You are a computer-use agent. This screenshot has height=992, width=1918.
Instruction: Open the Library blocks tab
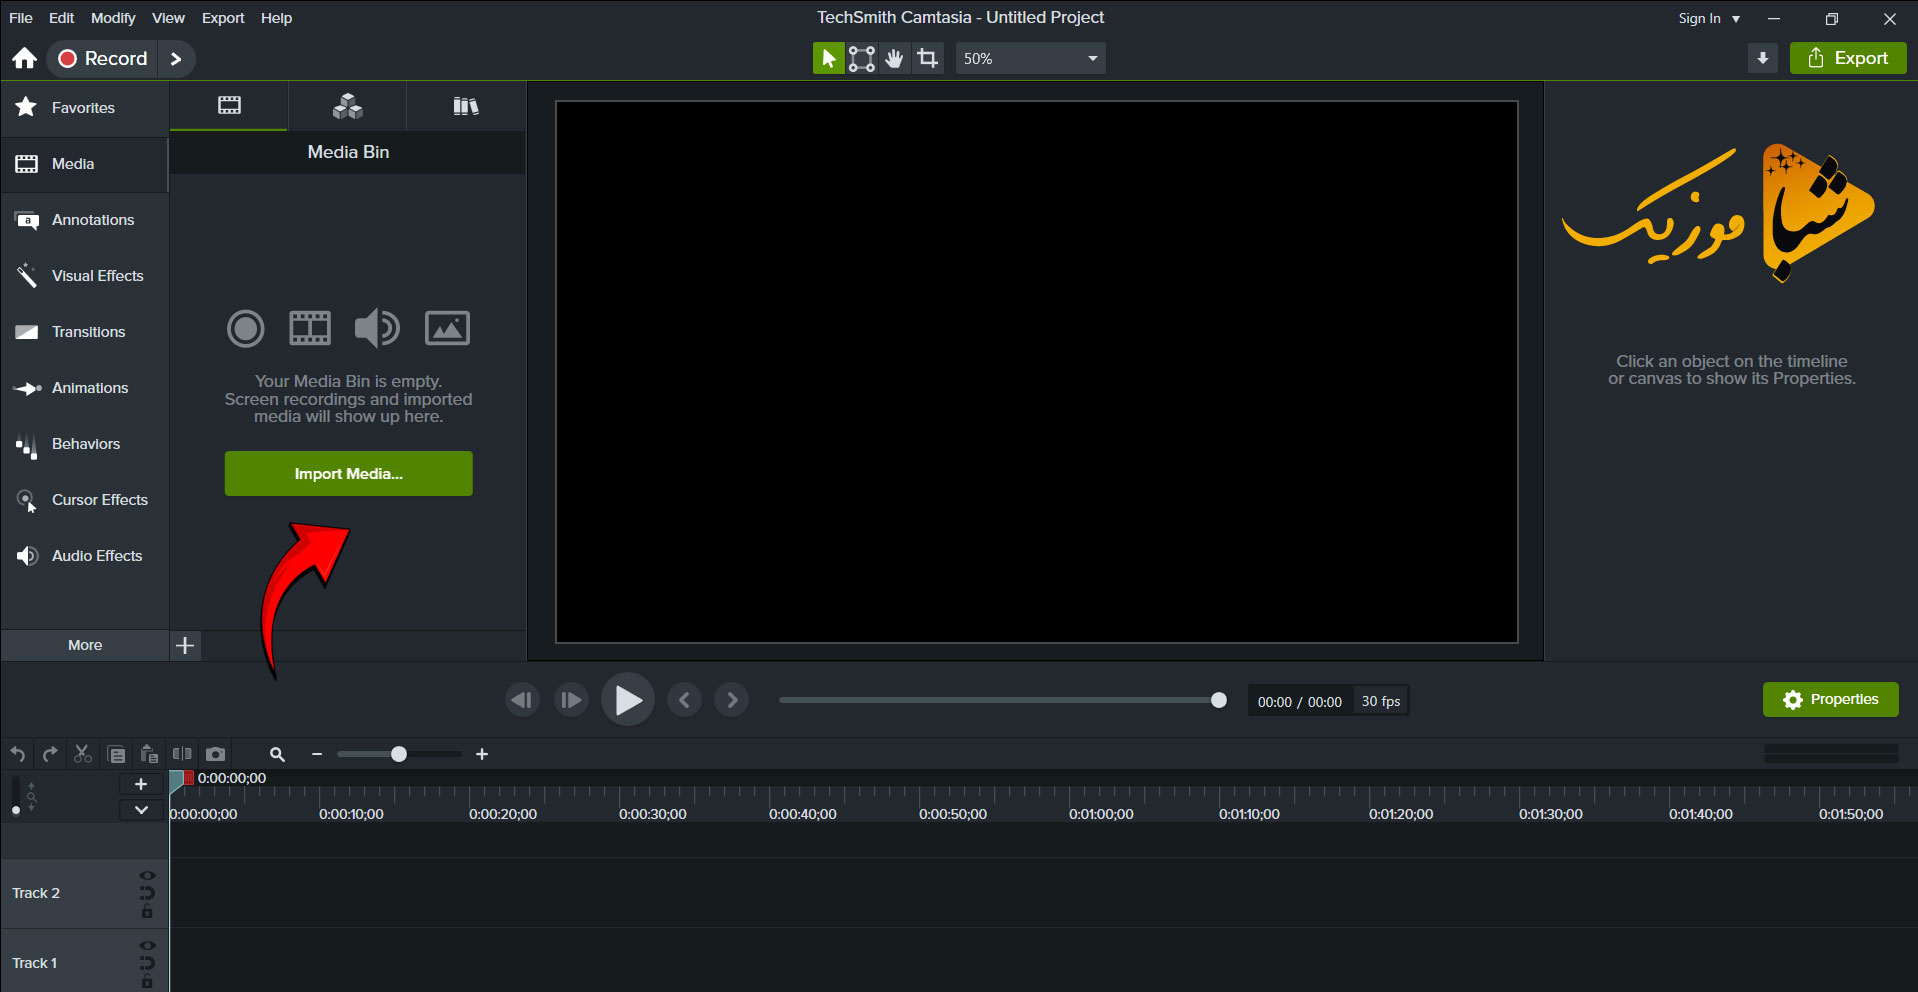click(x=347, y=105)
